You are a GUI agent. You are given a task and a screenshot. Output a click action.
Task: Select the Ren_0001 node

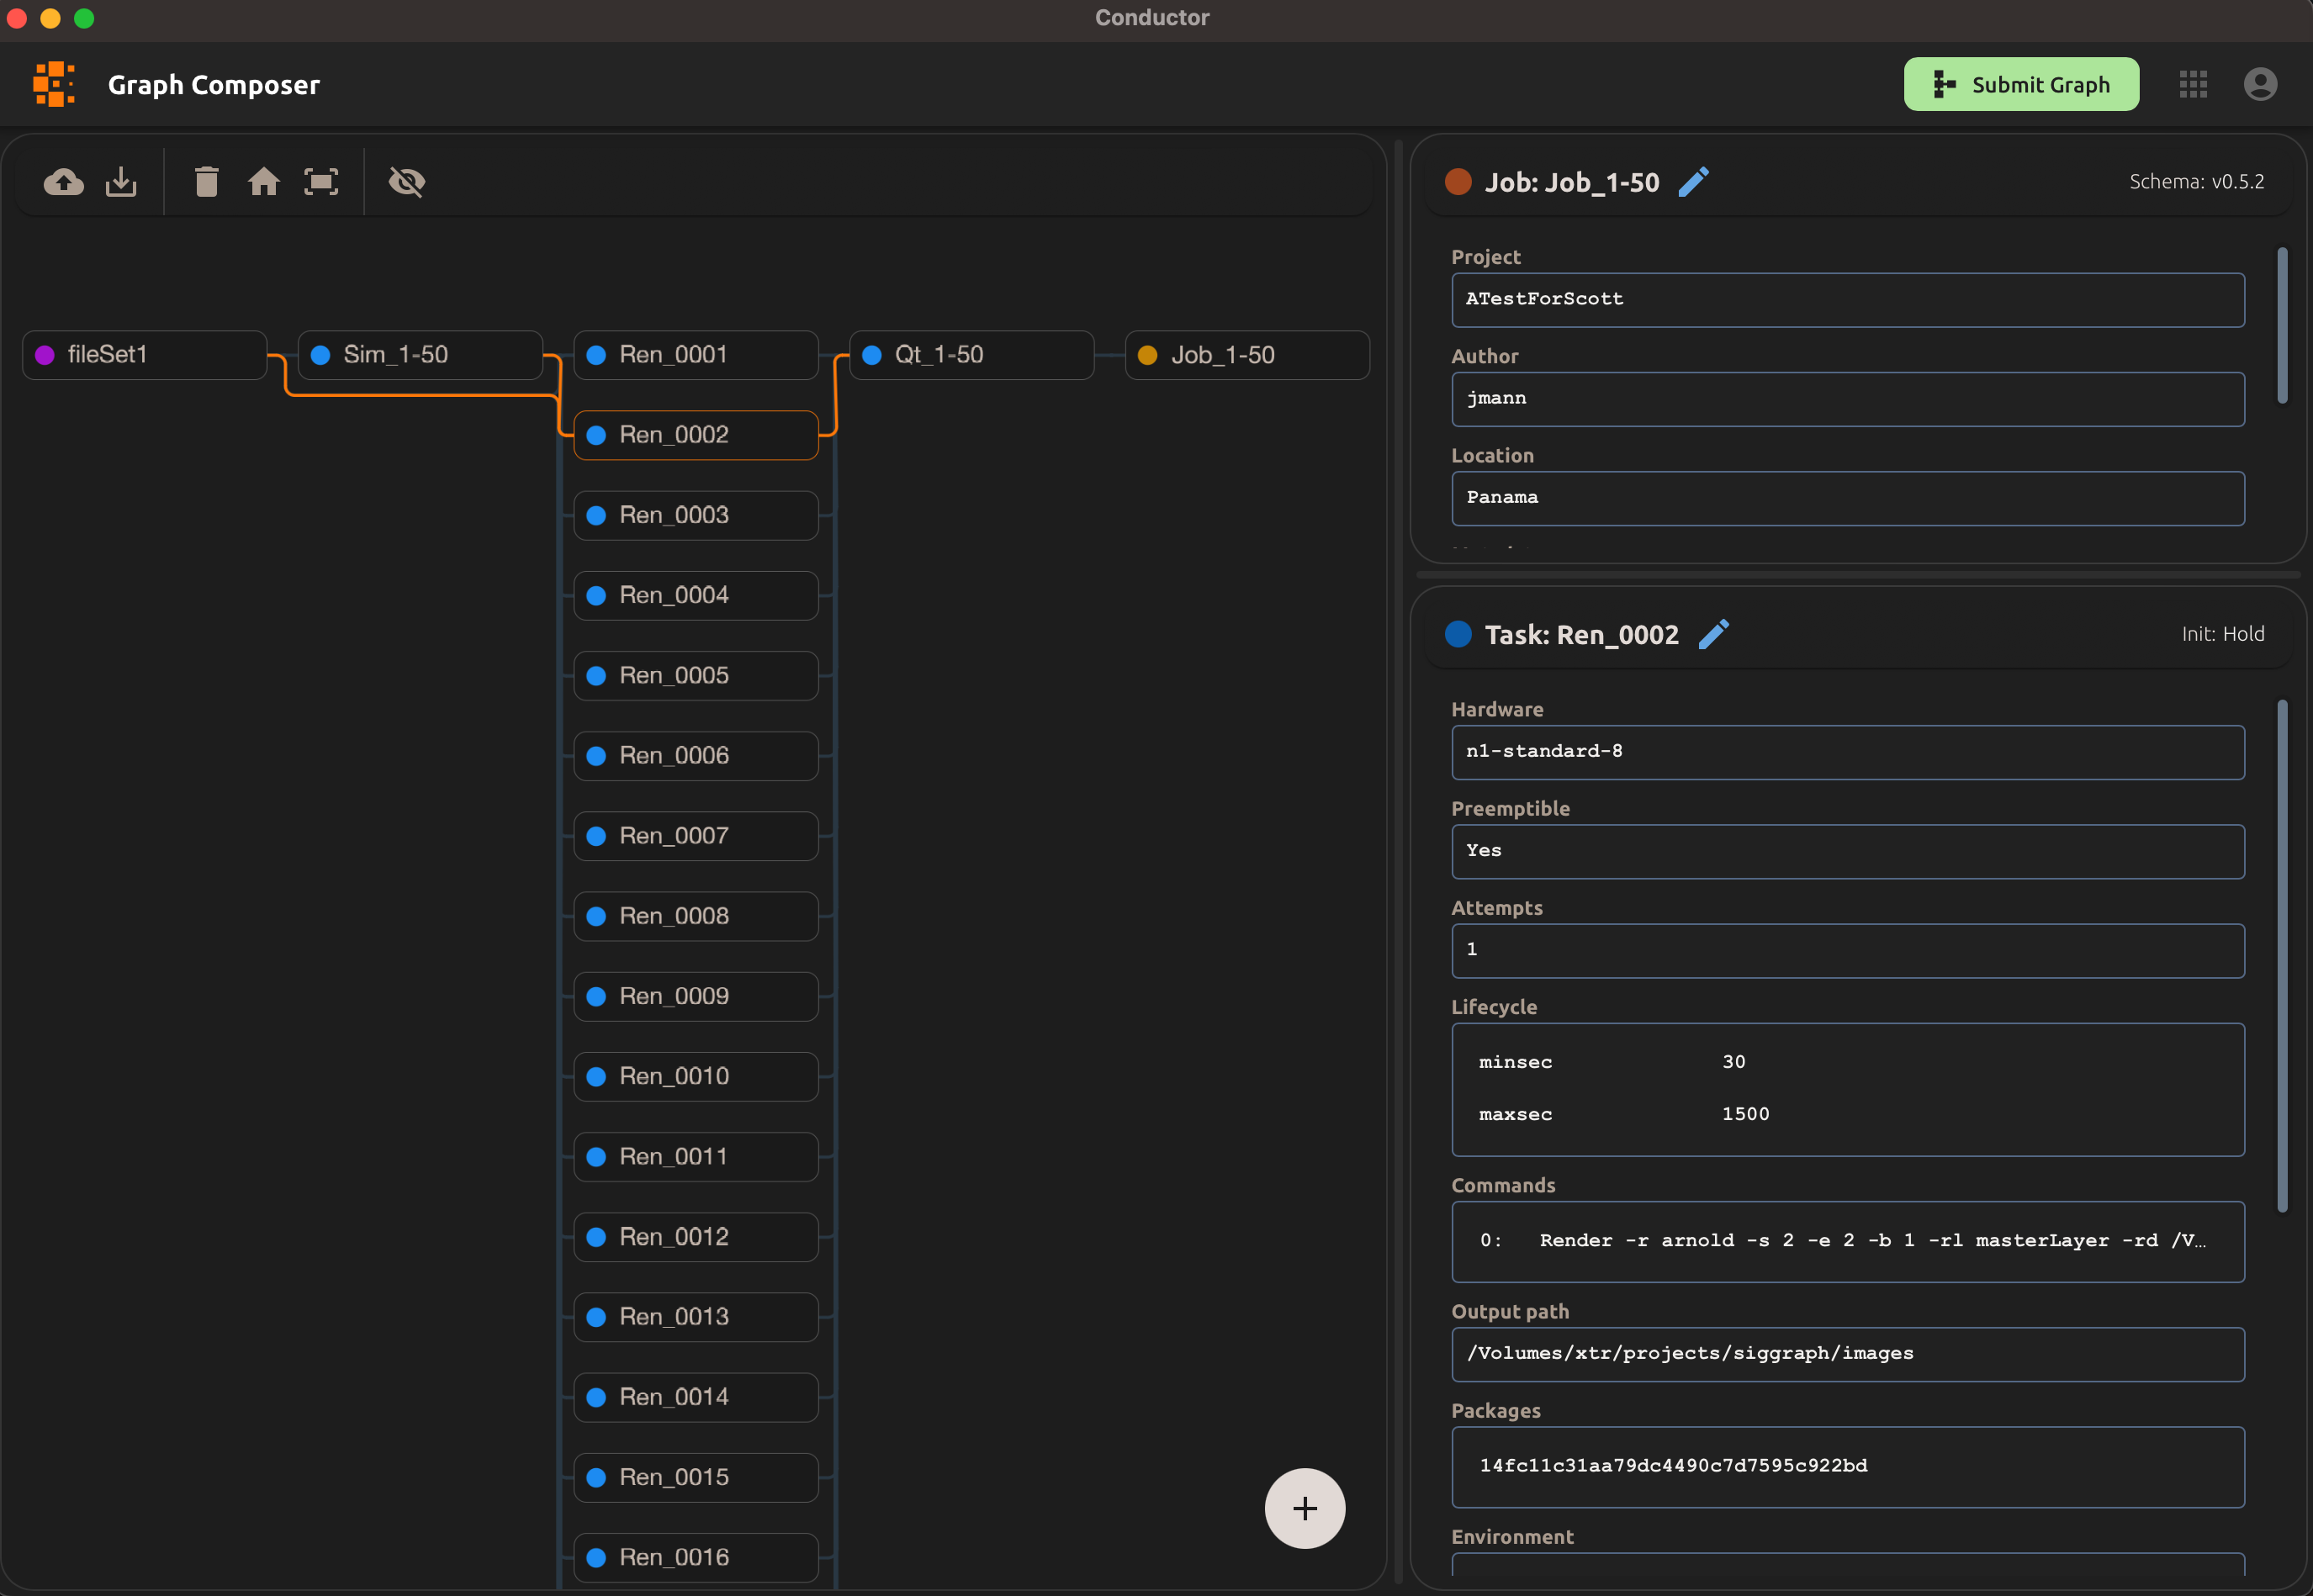(696, 355)
